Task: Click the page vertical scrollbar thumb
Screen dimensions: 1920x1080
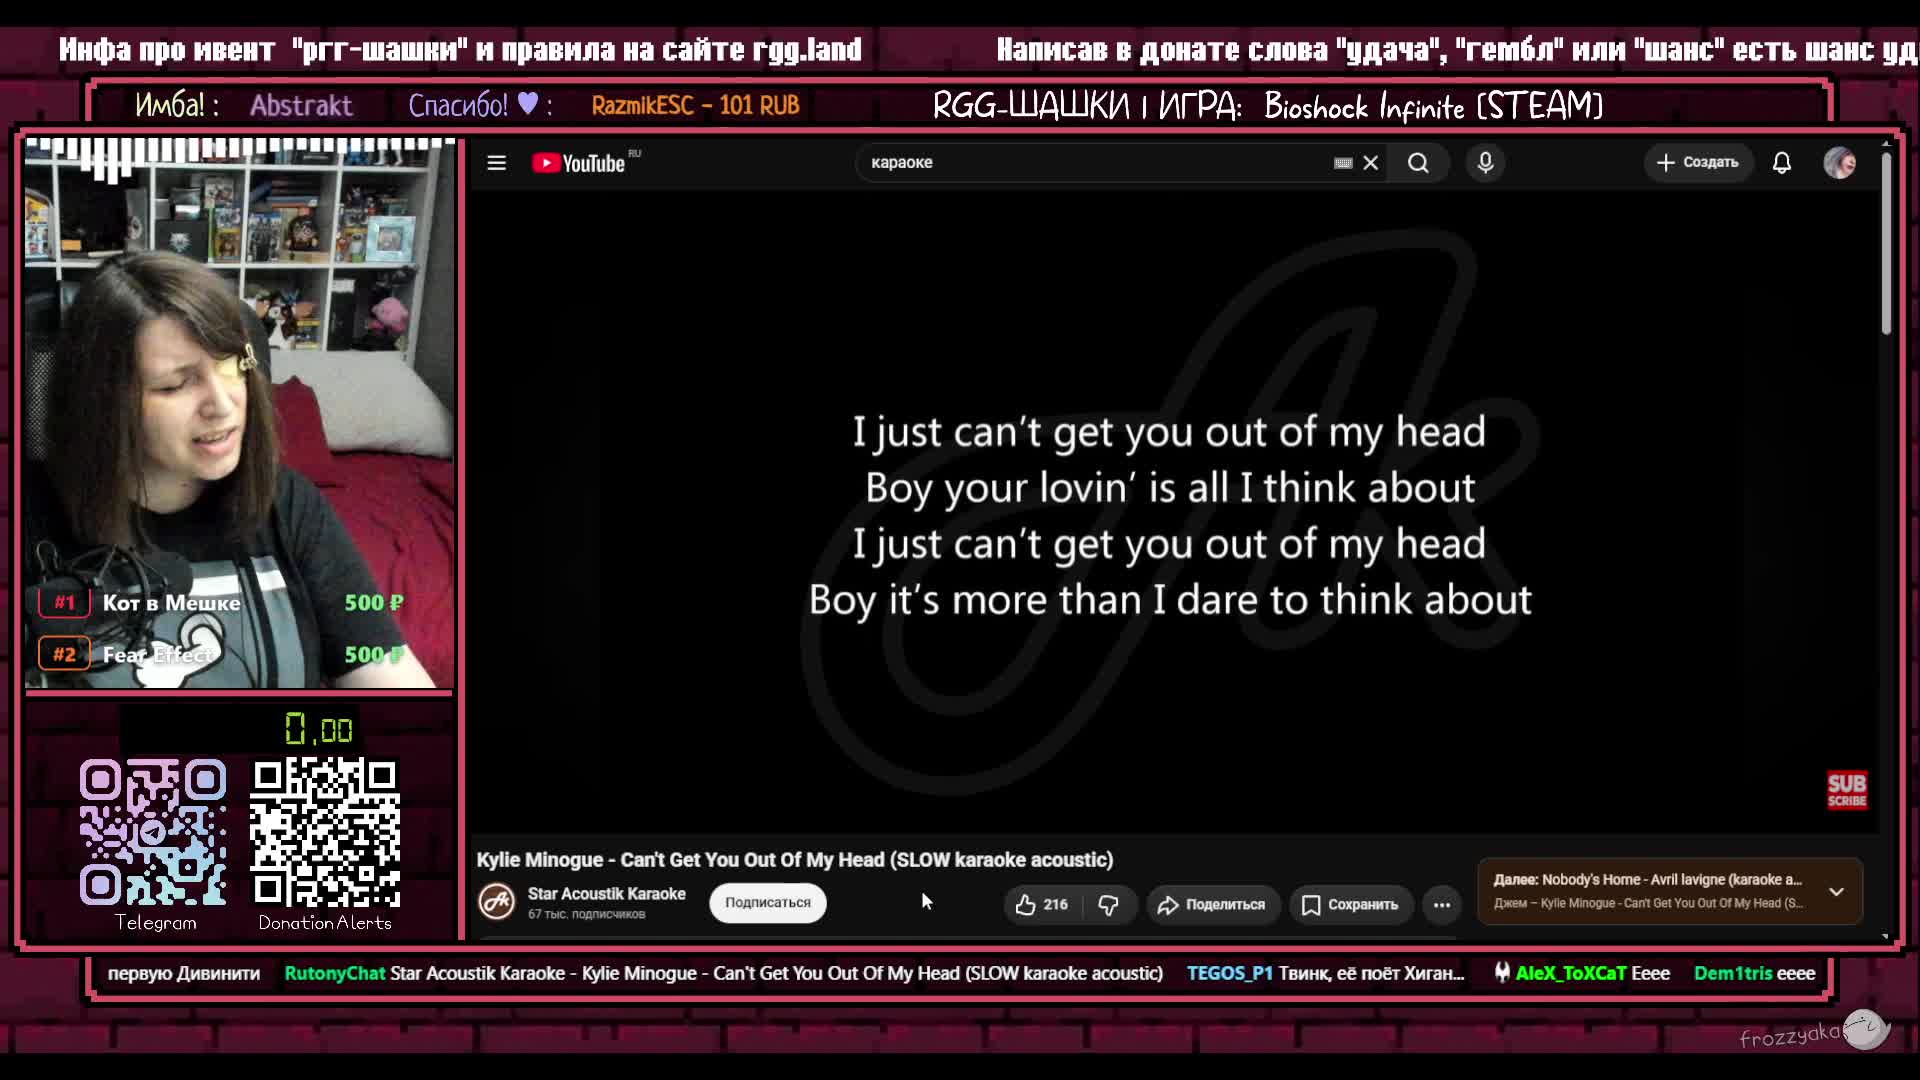Action: coord(1886,243)
